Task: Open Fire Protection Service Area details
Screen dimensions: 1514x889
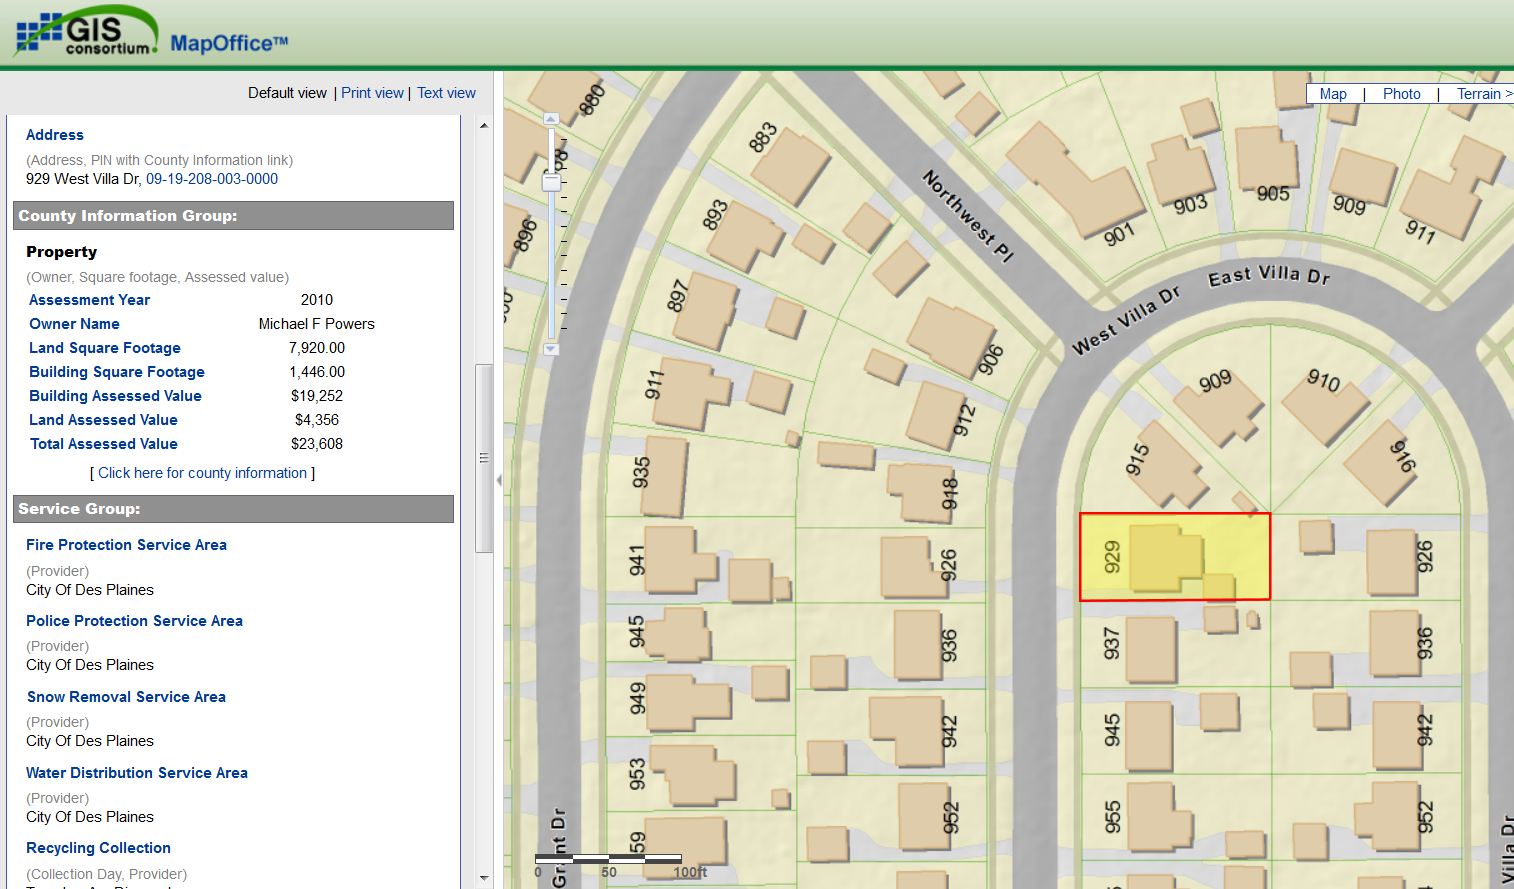Action: tap(126, 545)
